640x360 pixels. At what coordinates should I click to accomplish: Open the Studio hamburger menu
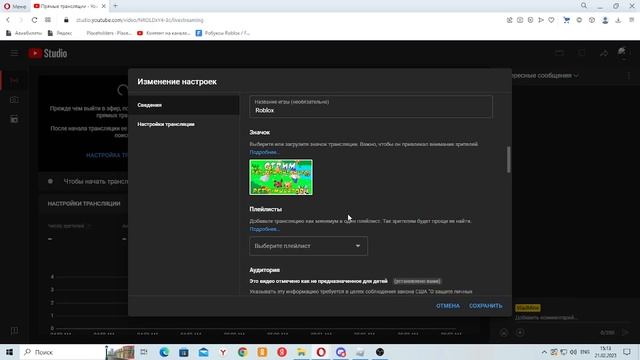[x=14, y=53]
